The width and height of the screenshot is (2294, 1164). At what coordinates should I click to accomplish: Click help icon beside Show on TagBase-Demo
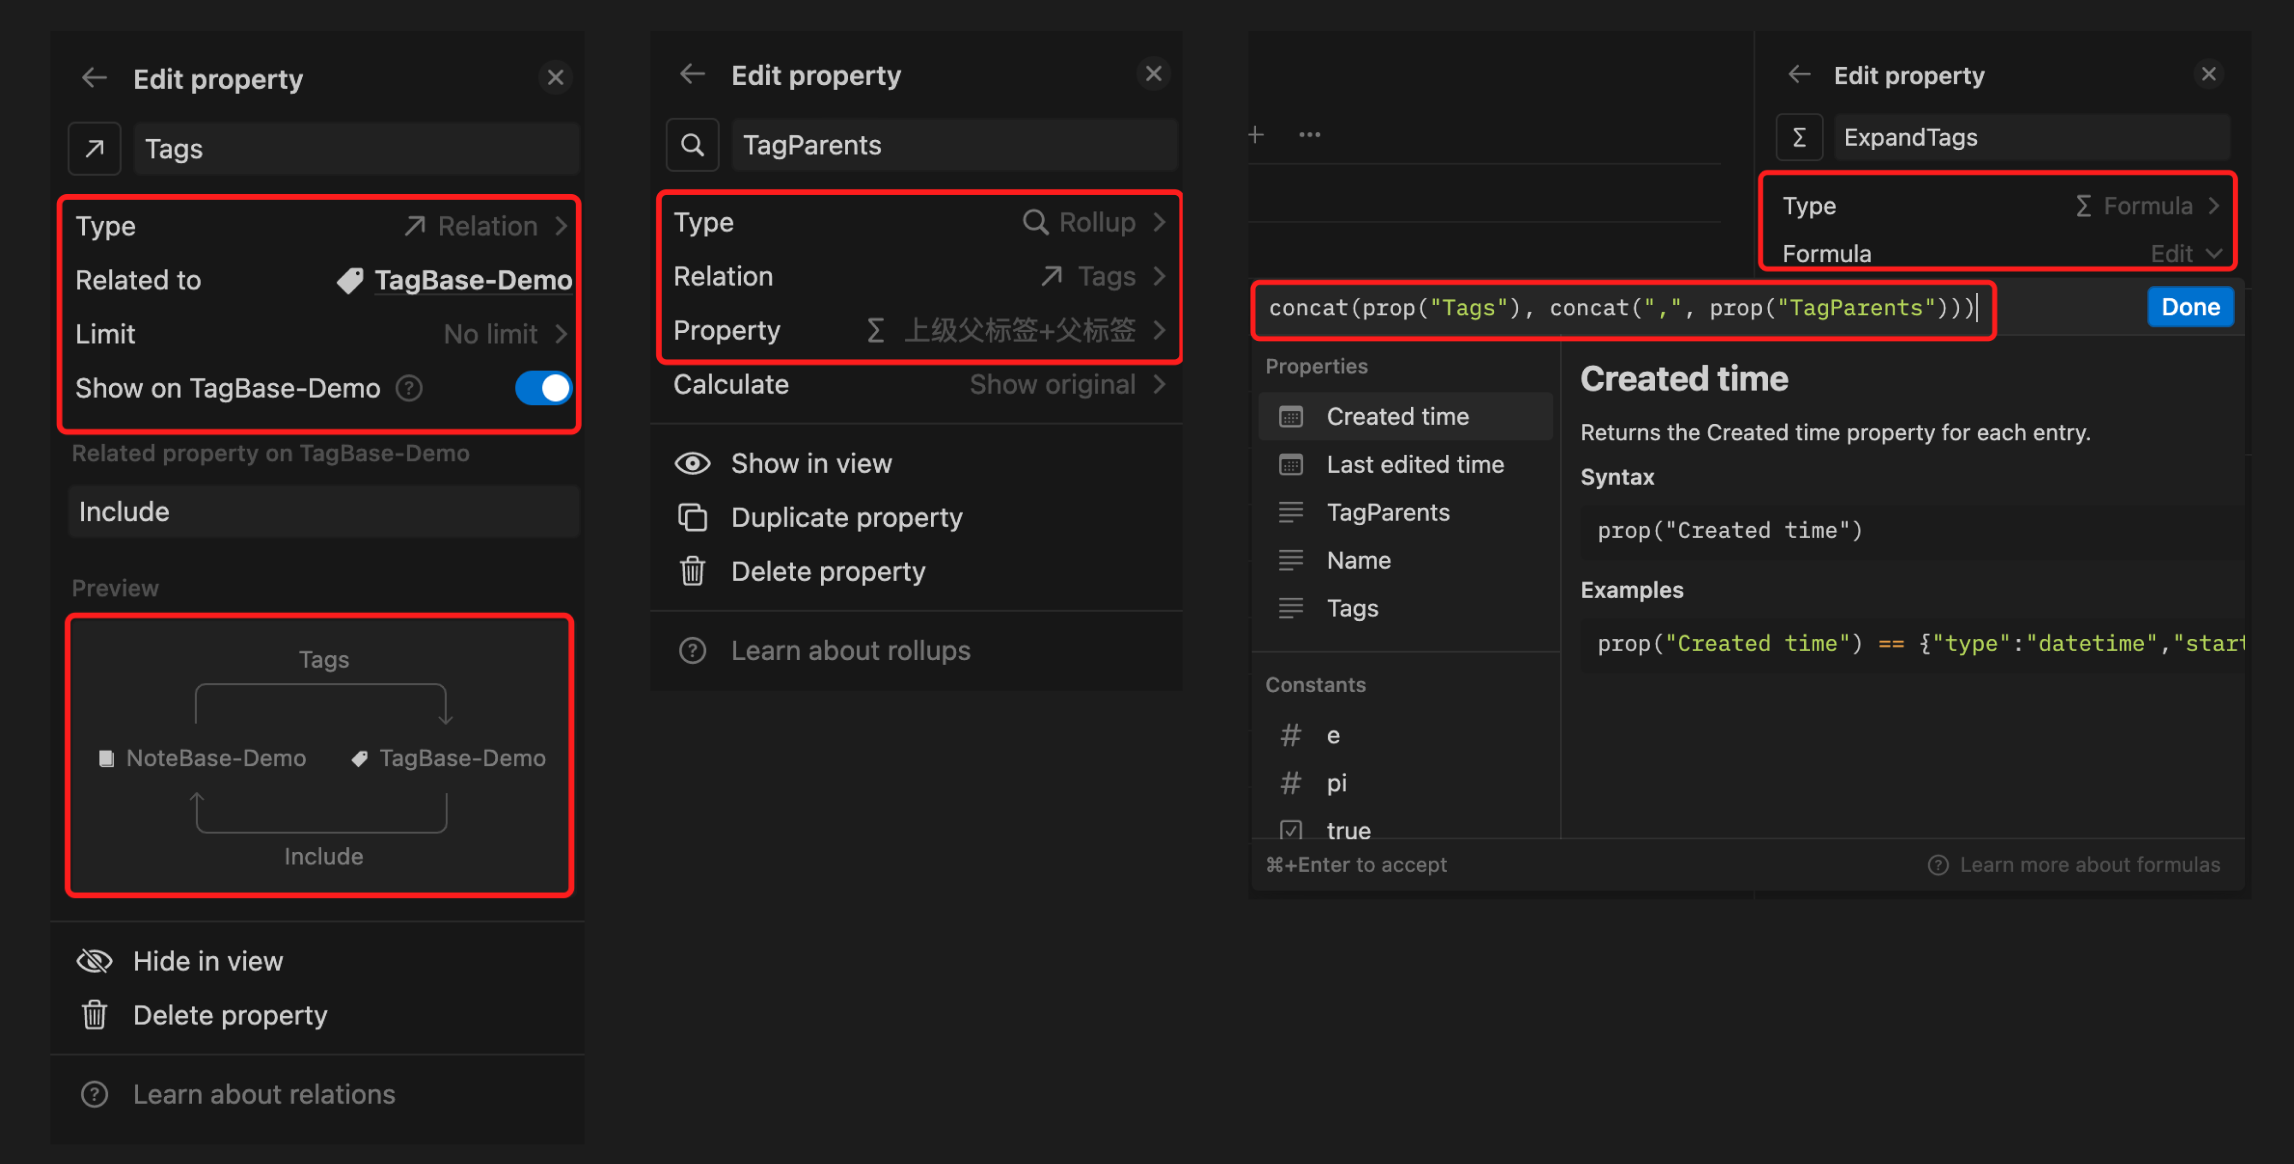409,388
